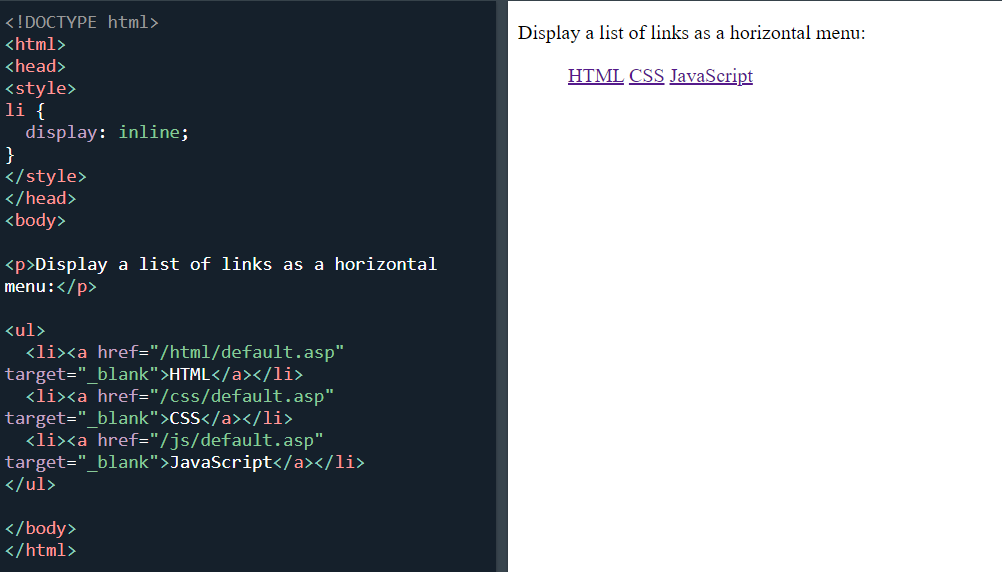Click the 'menu:</p>' code line
Viewport: 1002px width, 572px height.
[50, 286]
